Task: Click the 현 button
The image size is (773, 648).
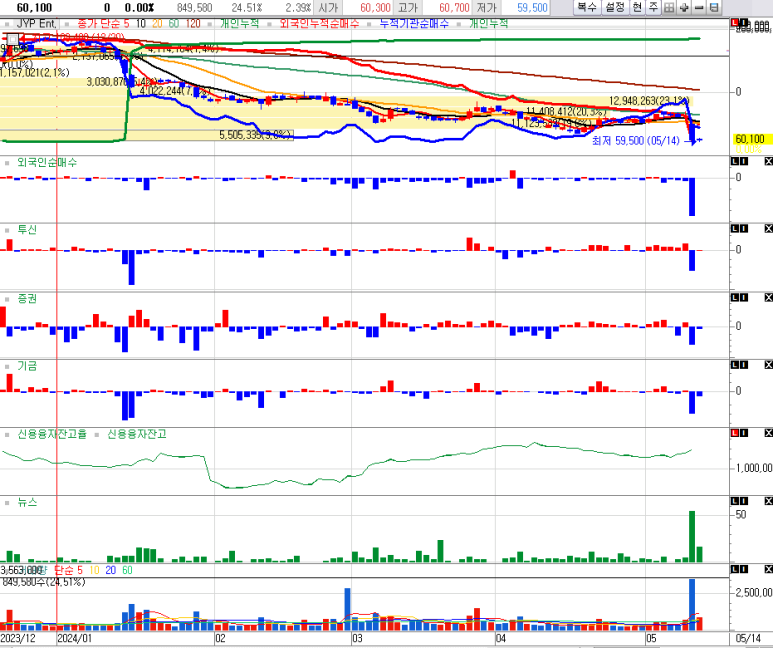Action: 637,7
